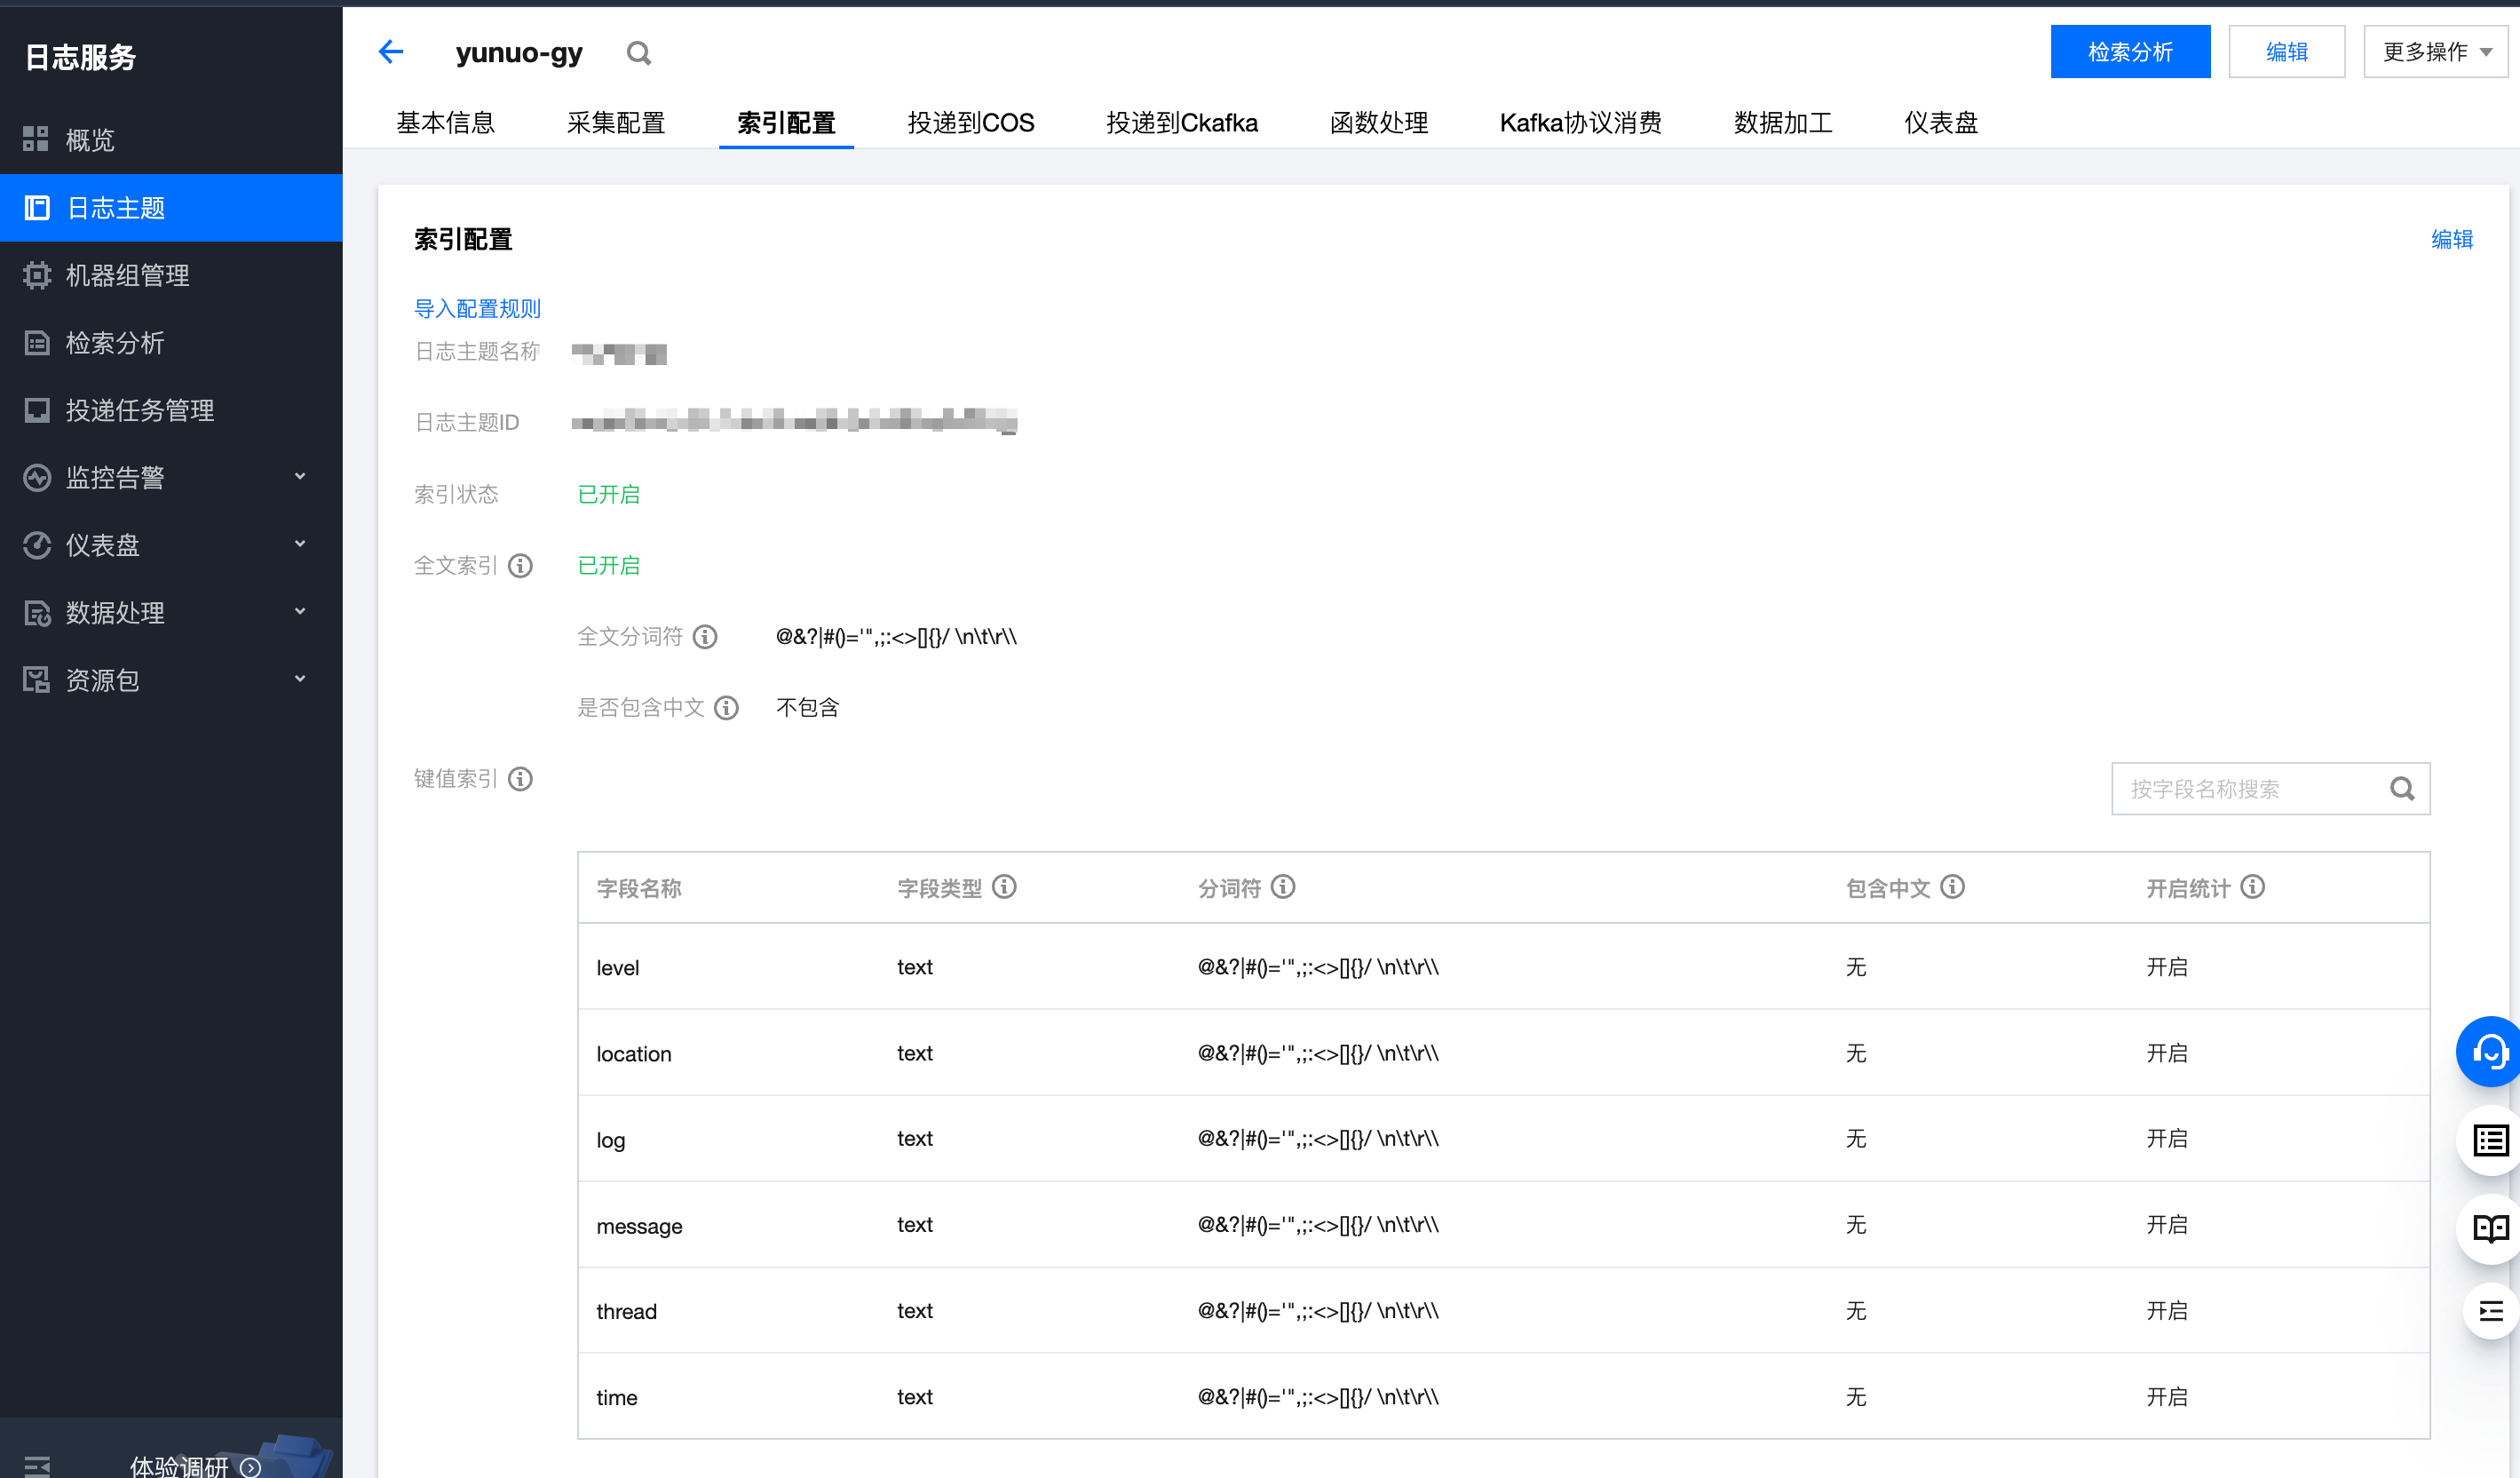2520x1478 pixels.
Task: Open the 更多操作 dropdown menu
Action: [x=2434, y=51]
